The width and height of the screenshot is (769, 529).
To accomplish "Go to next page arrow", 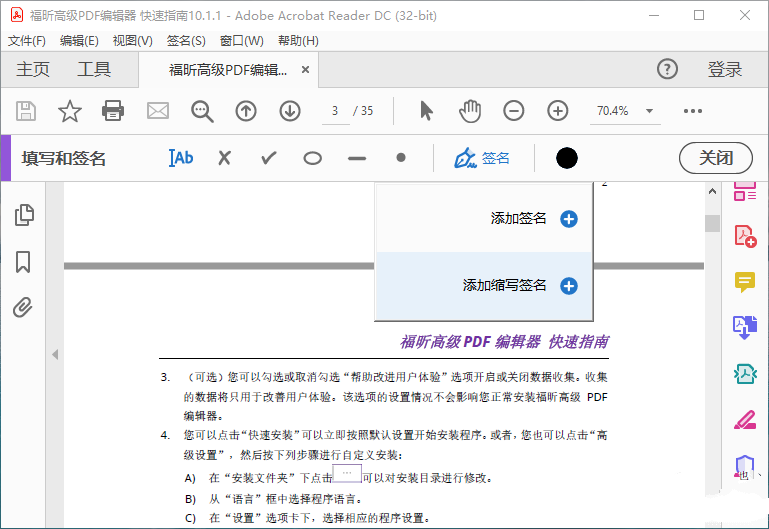I will point(290,111).
